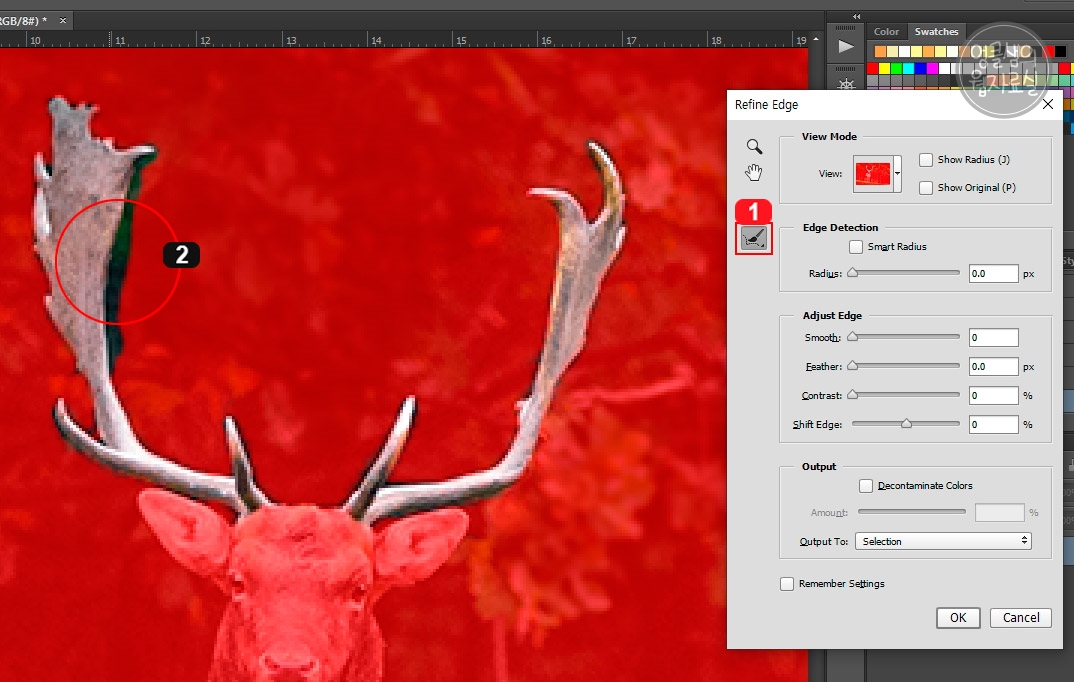
Task: Check Decontaminate Colors option
Action: 866,485
